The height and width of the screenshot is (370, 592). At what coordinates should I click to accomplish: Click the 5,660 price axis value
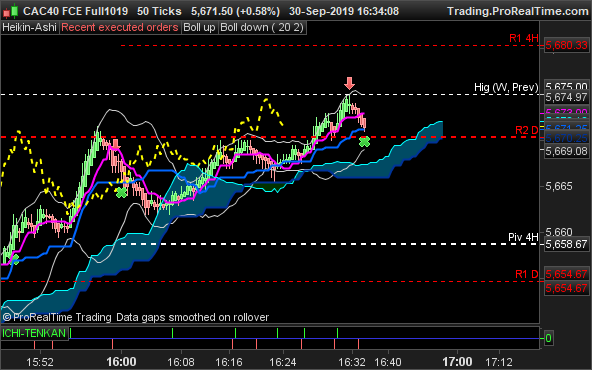[x=559, y=232]
